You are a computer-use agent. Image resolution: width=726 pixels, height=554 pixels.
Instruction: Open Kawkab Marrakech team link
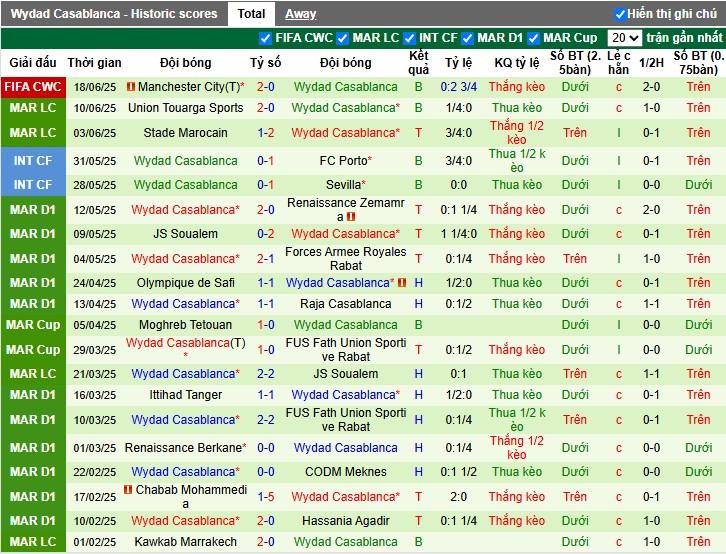click(186, 542)
